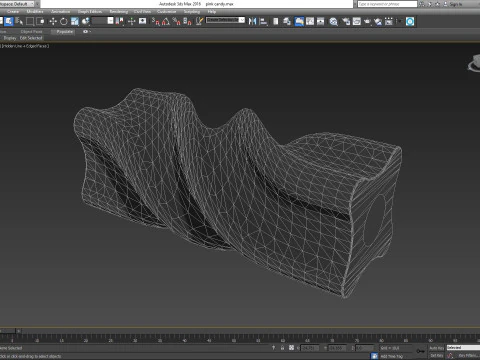This screenshot has height=360, width=480.
Task: Click the X coordinate field
Action: [310, 348]
